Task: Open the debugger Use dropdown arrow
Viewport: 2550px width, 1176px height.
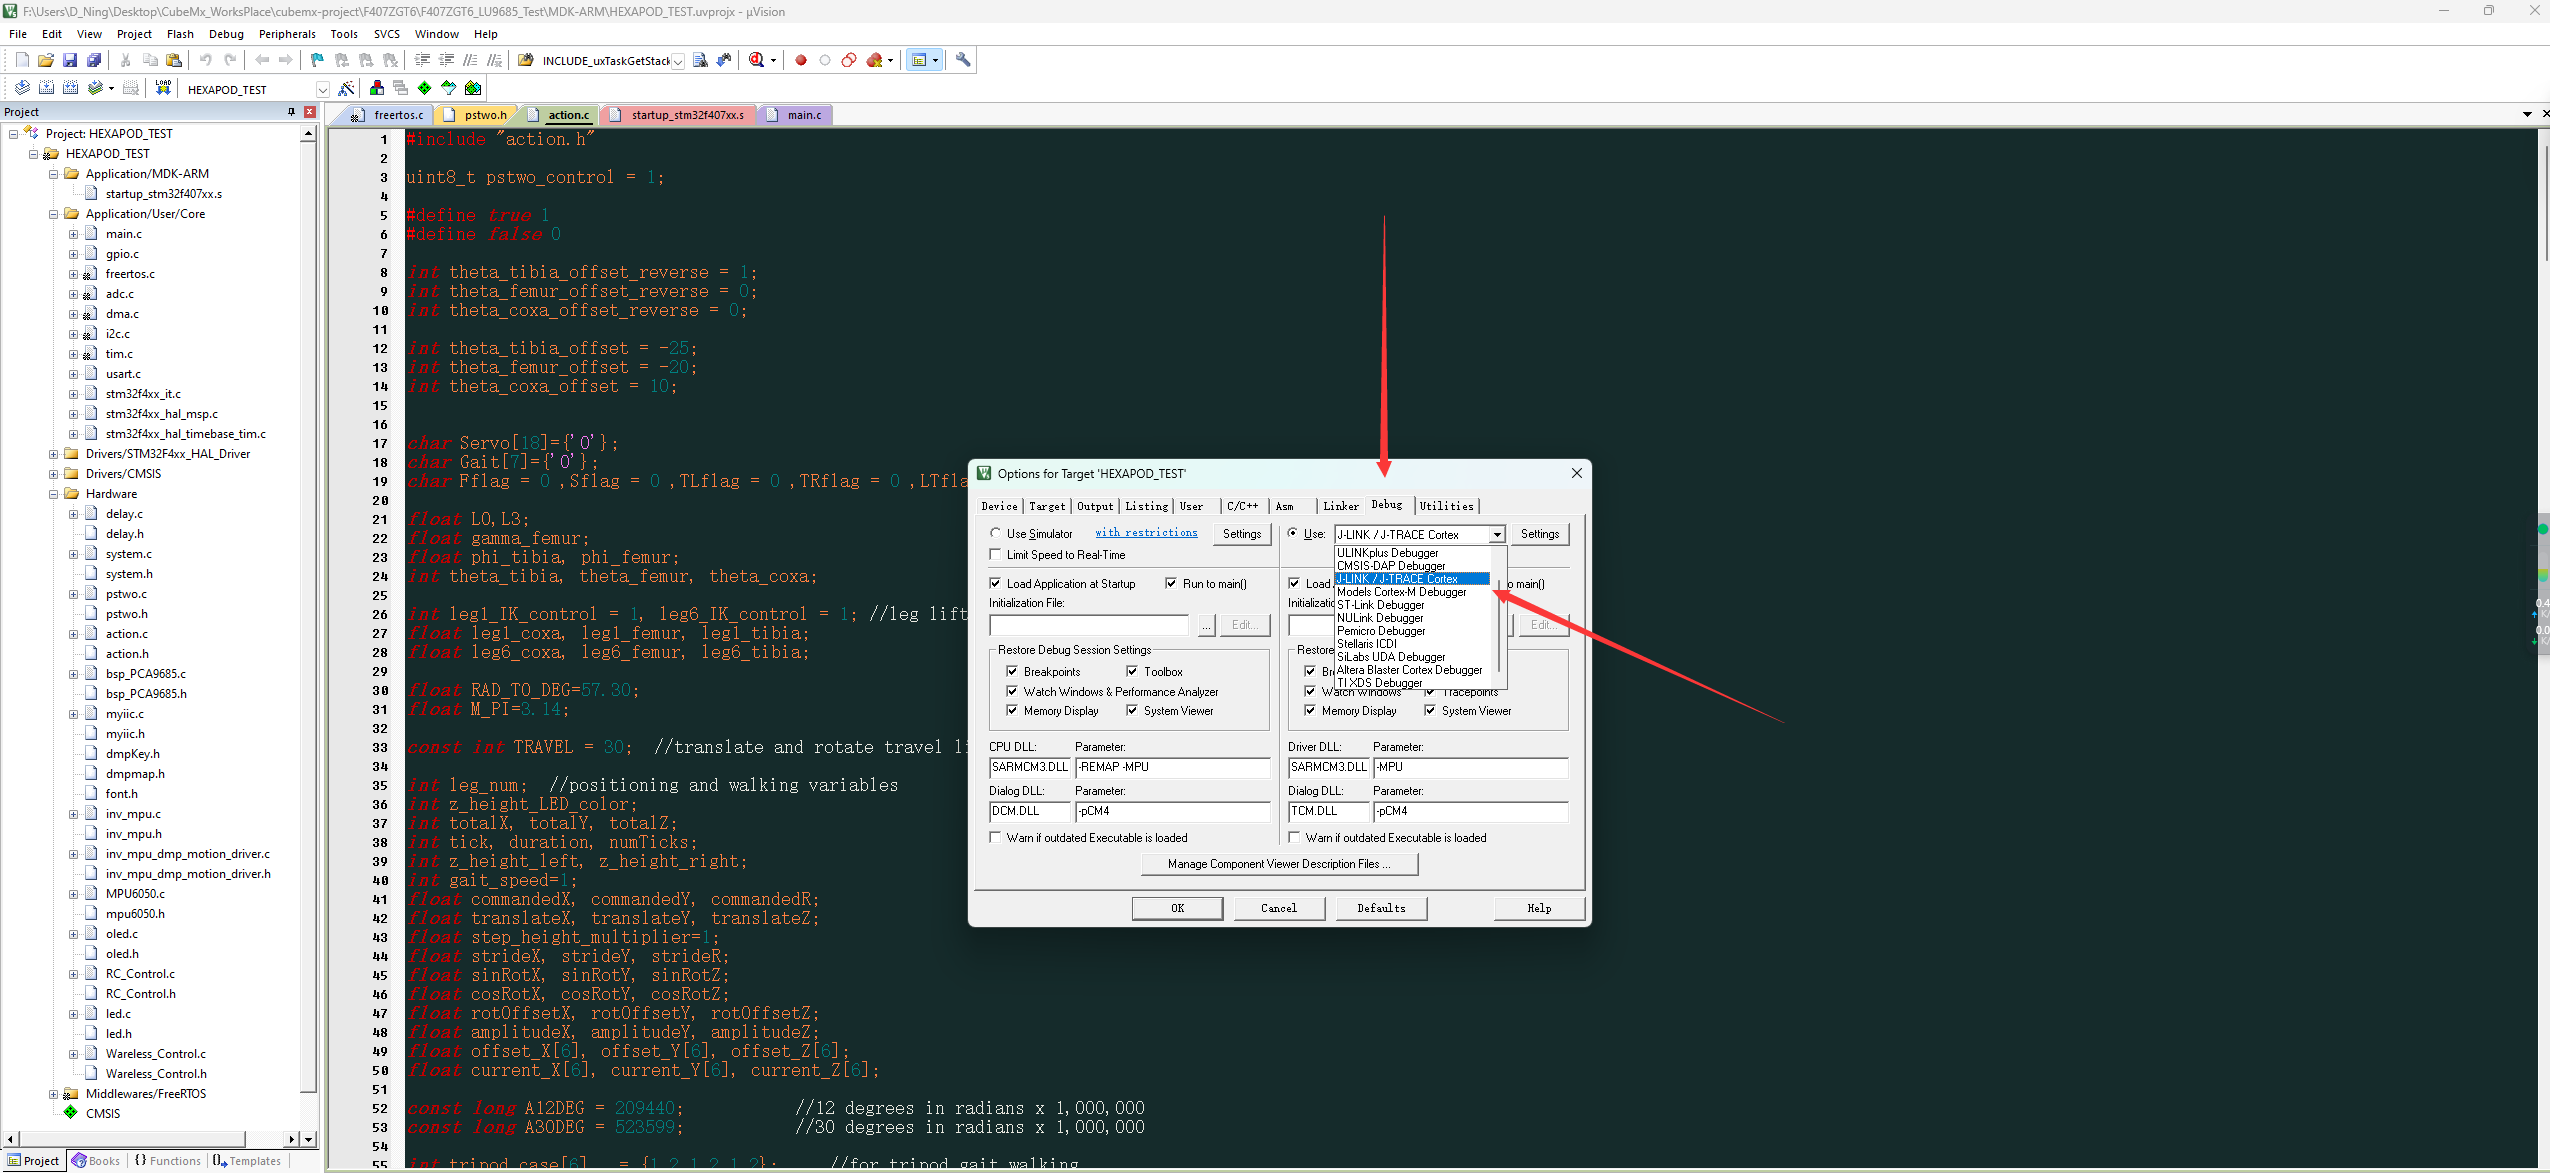Action: (x=1497, y=535)
